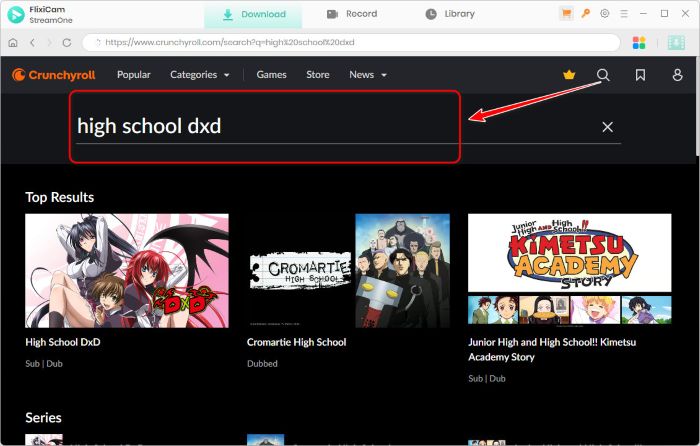Go to the Store link
Screen dimensions: 700x446
(317, 75)
